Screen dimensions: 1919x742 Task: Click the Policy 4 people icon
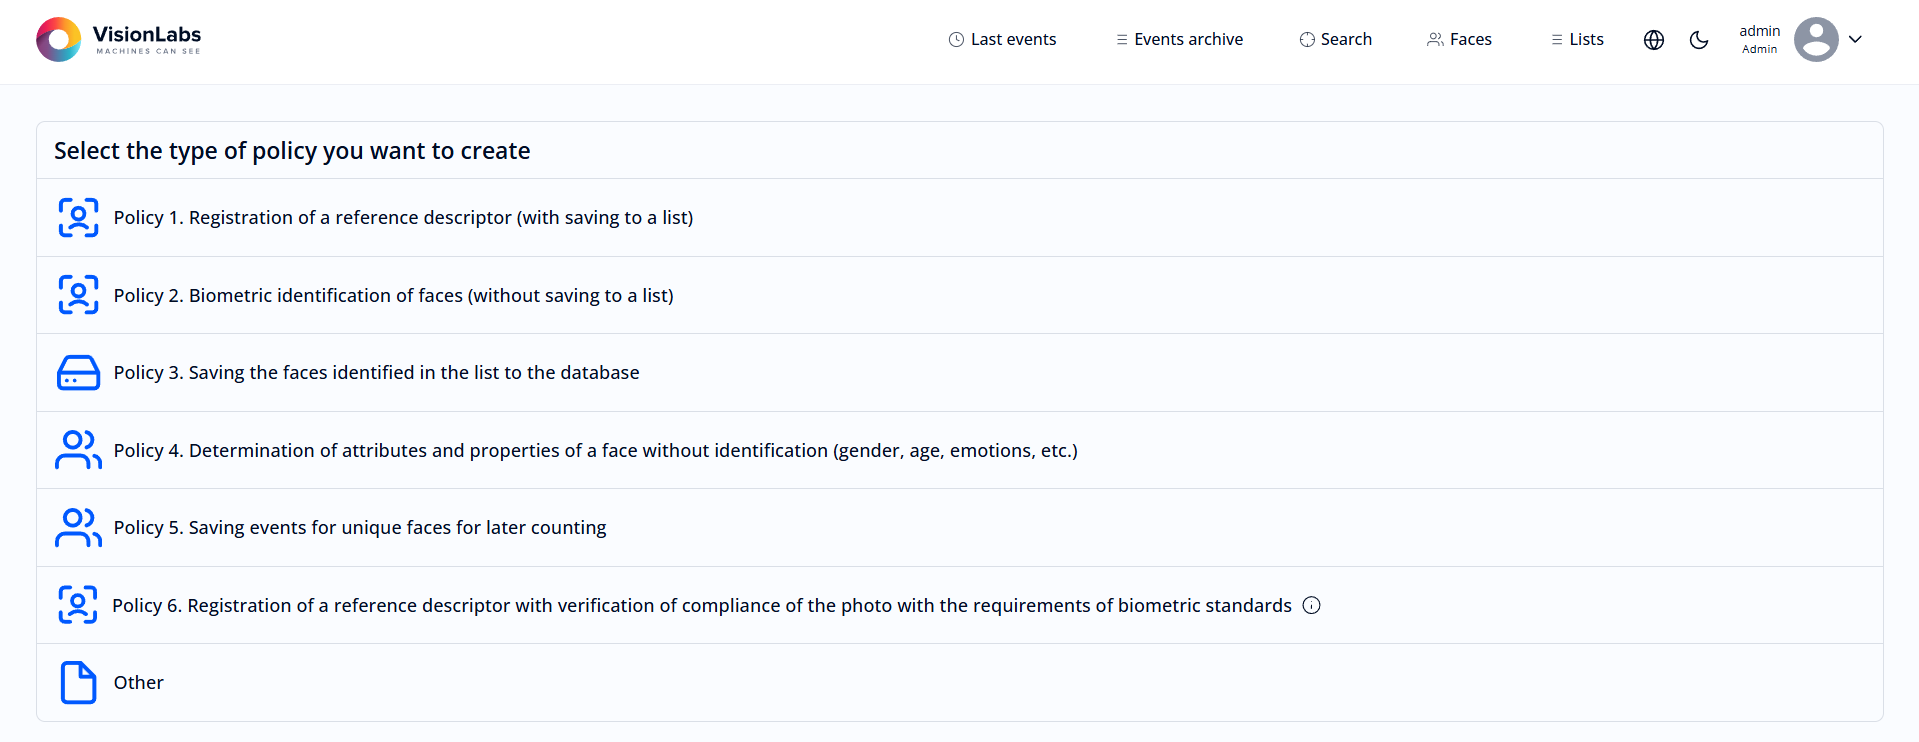(78, 450)
